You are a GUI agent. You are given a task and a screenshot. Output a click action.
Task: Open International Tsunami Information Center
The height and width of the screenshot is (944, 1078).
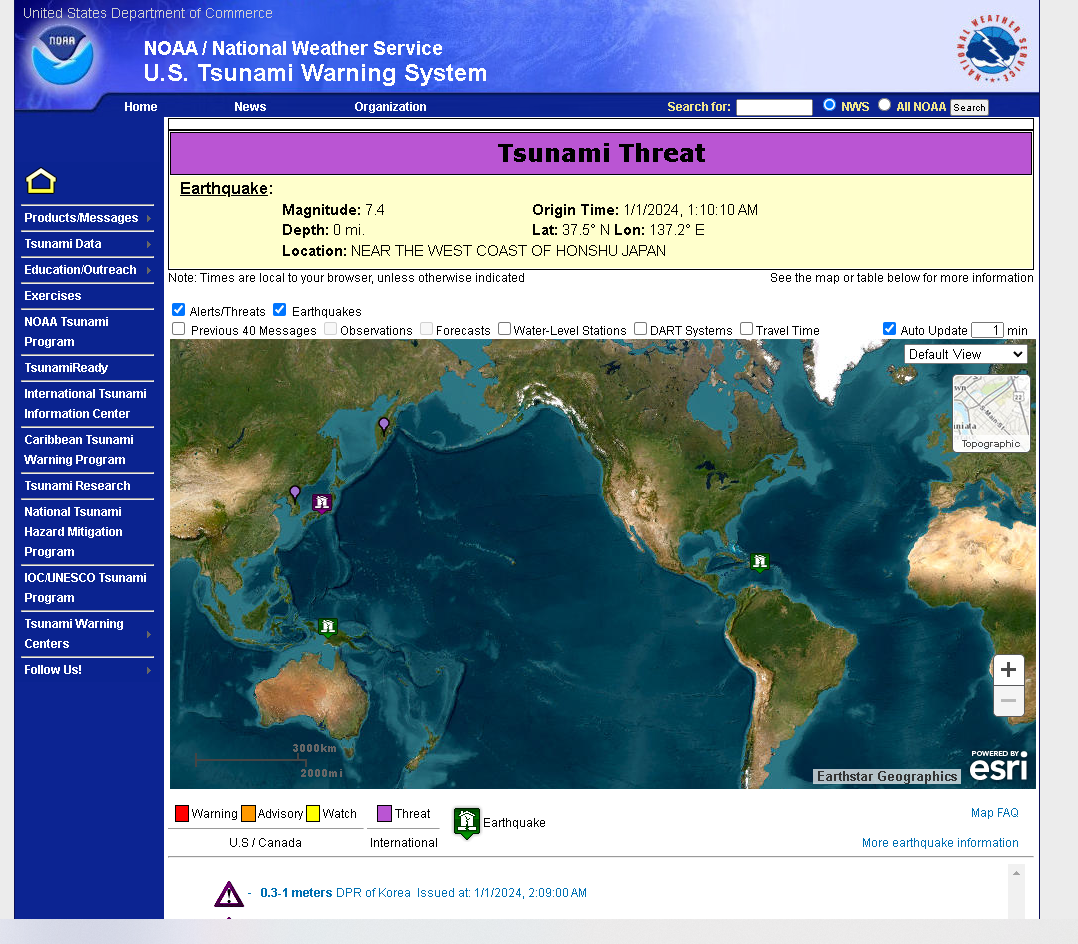coord(85,404)
